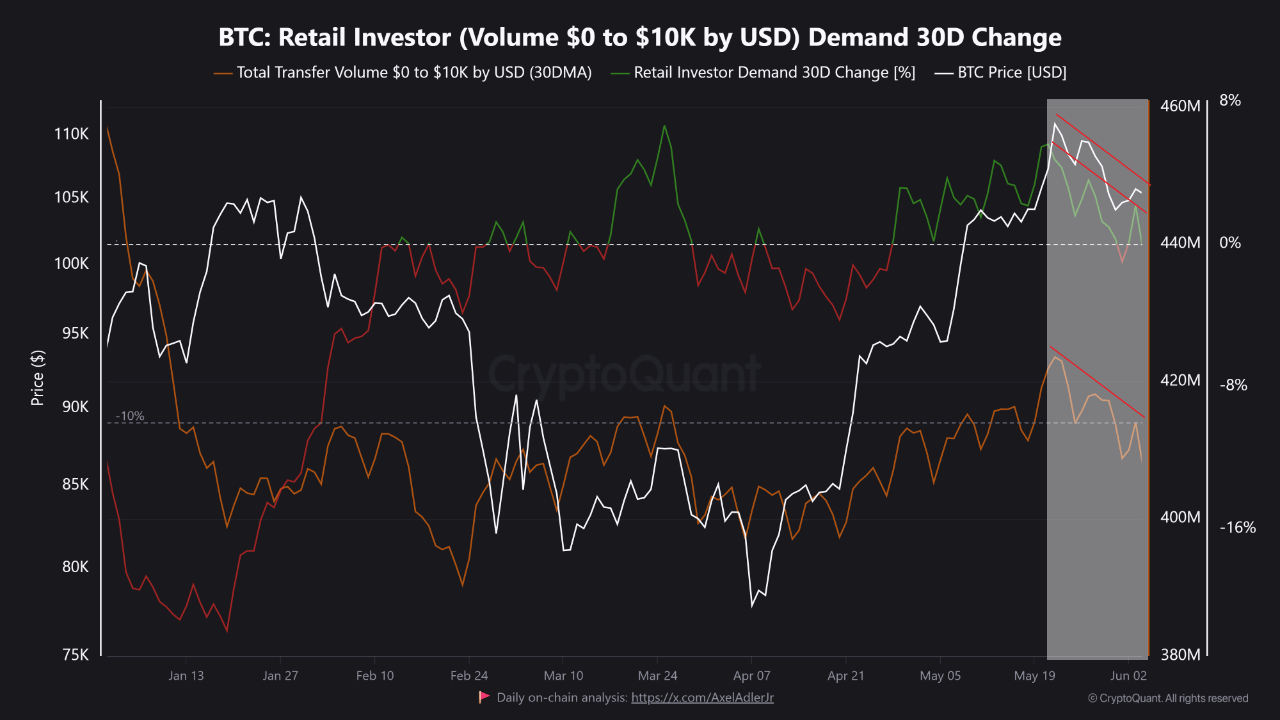The height and width of the screenshot is (720, 1280).
Task: Open the x.com/AxelAdlerJr link
Action: tap(700, 697)
